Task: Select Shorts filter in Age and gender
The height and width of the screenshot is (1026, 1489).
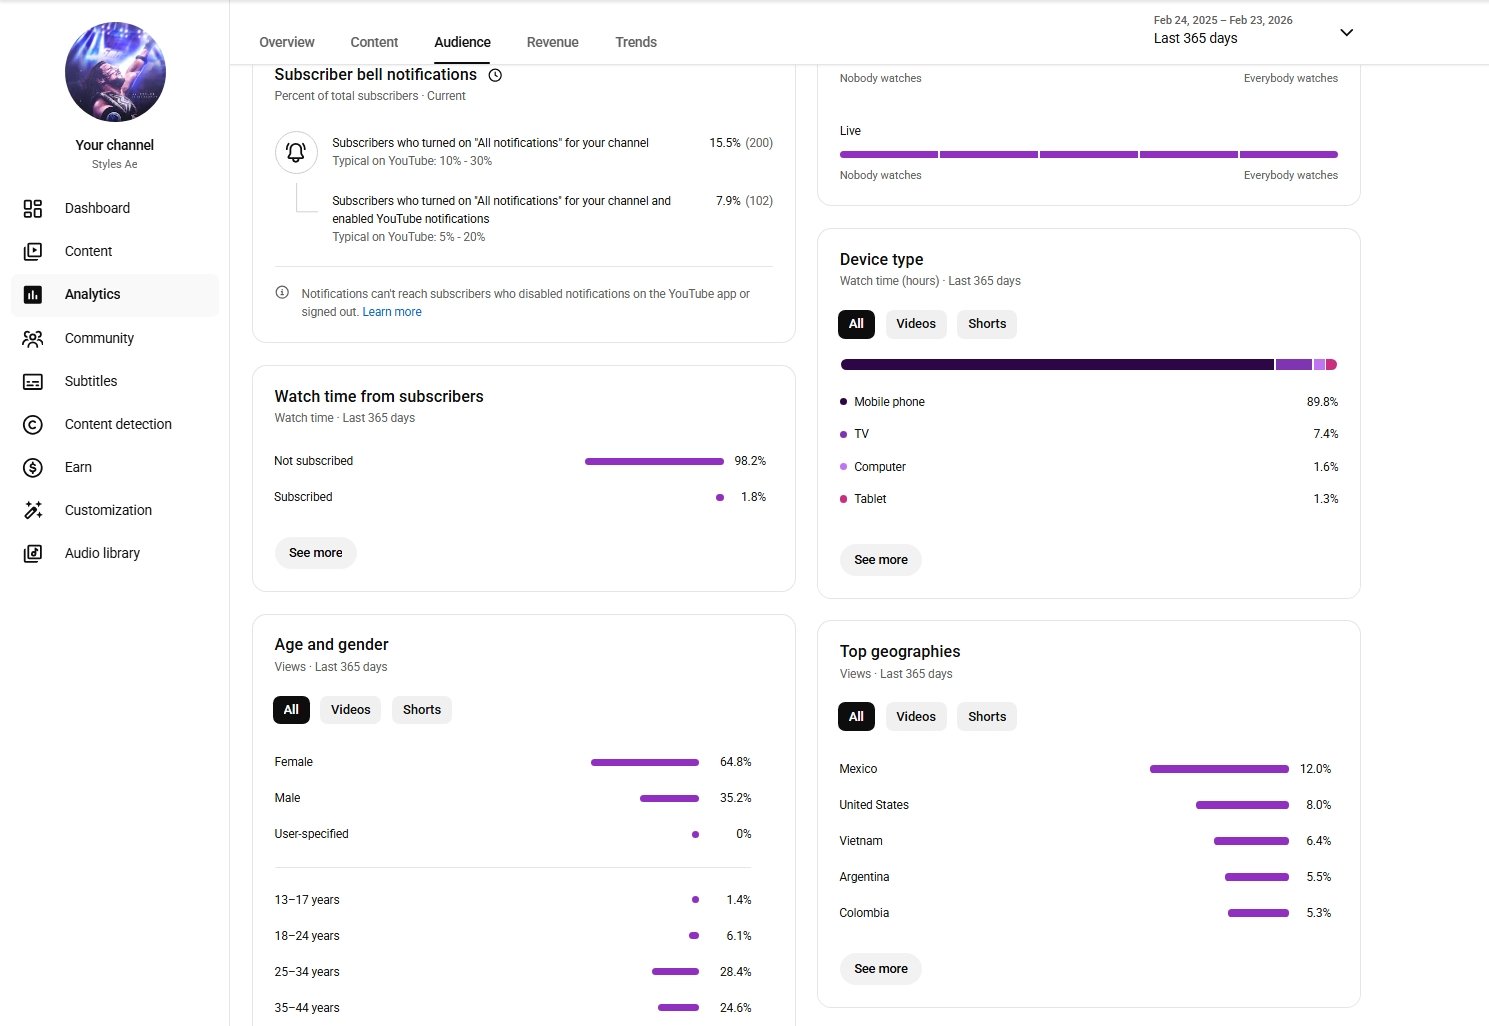Action: tap(421, 710)
